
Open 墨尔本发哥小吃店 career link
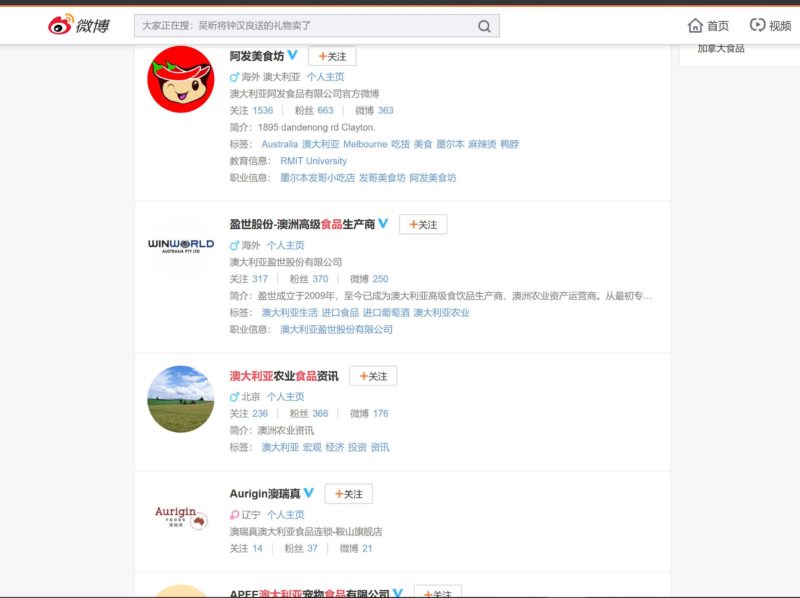[x=317, y=178]
